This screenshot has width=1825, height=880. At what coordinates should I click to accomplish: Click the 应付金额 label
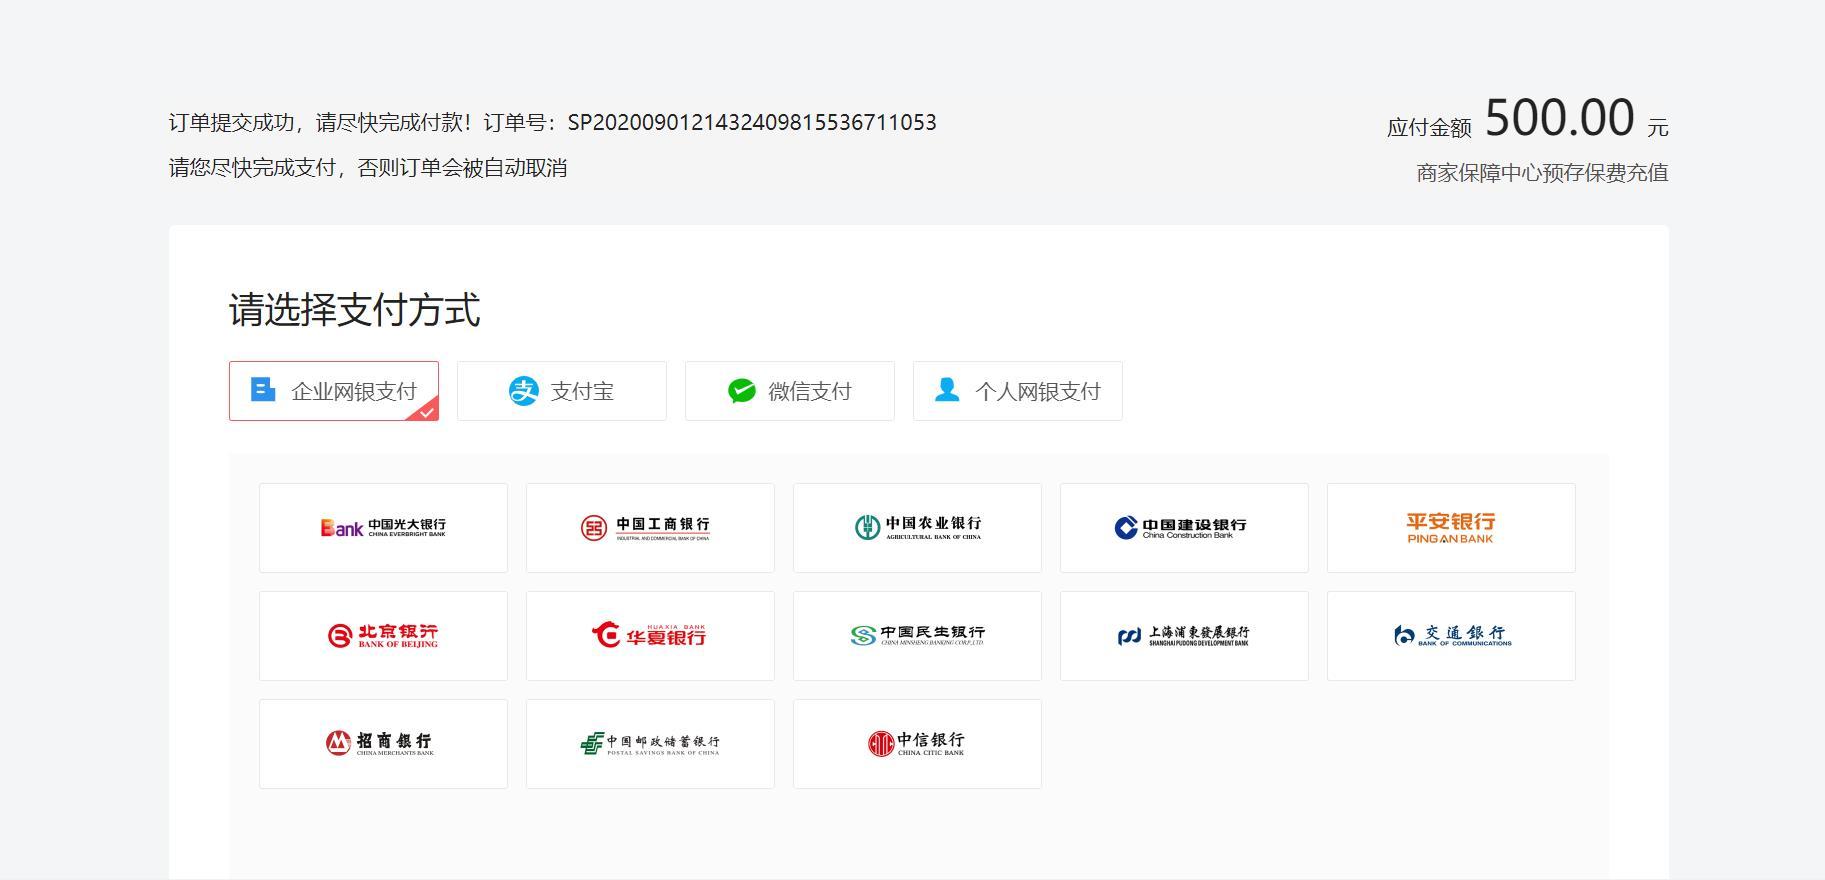1429,128
